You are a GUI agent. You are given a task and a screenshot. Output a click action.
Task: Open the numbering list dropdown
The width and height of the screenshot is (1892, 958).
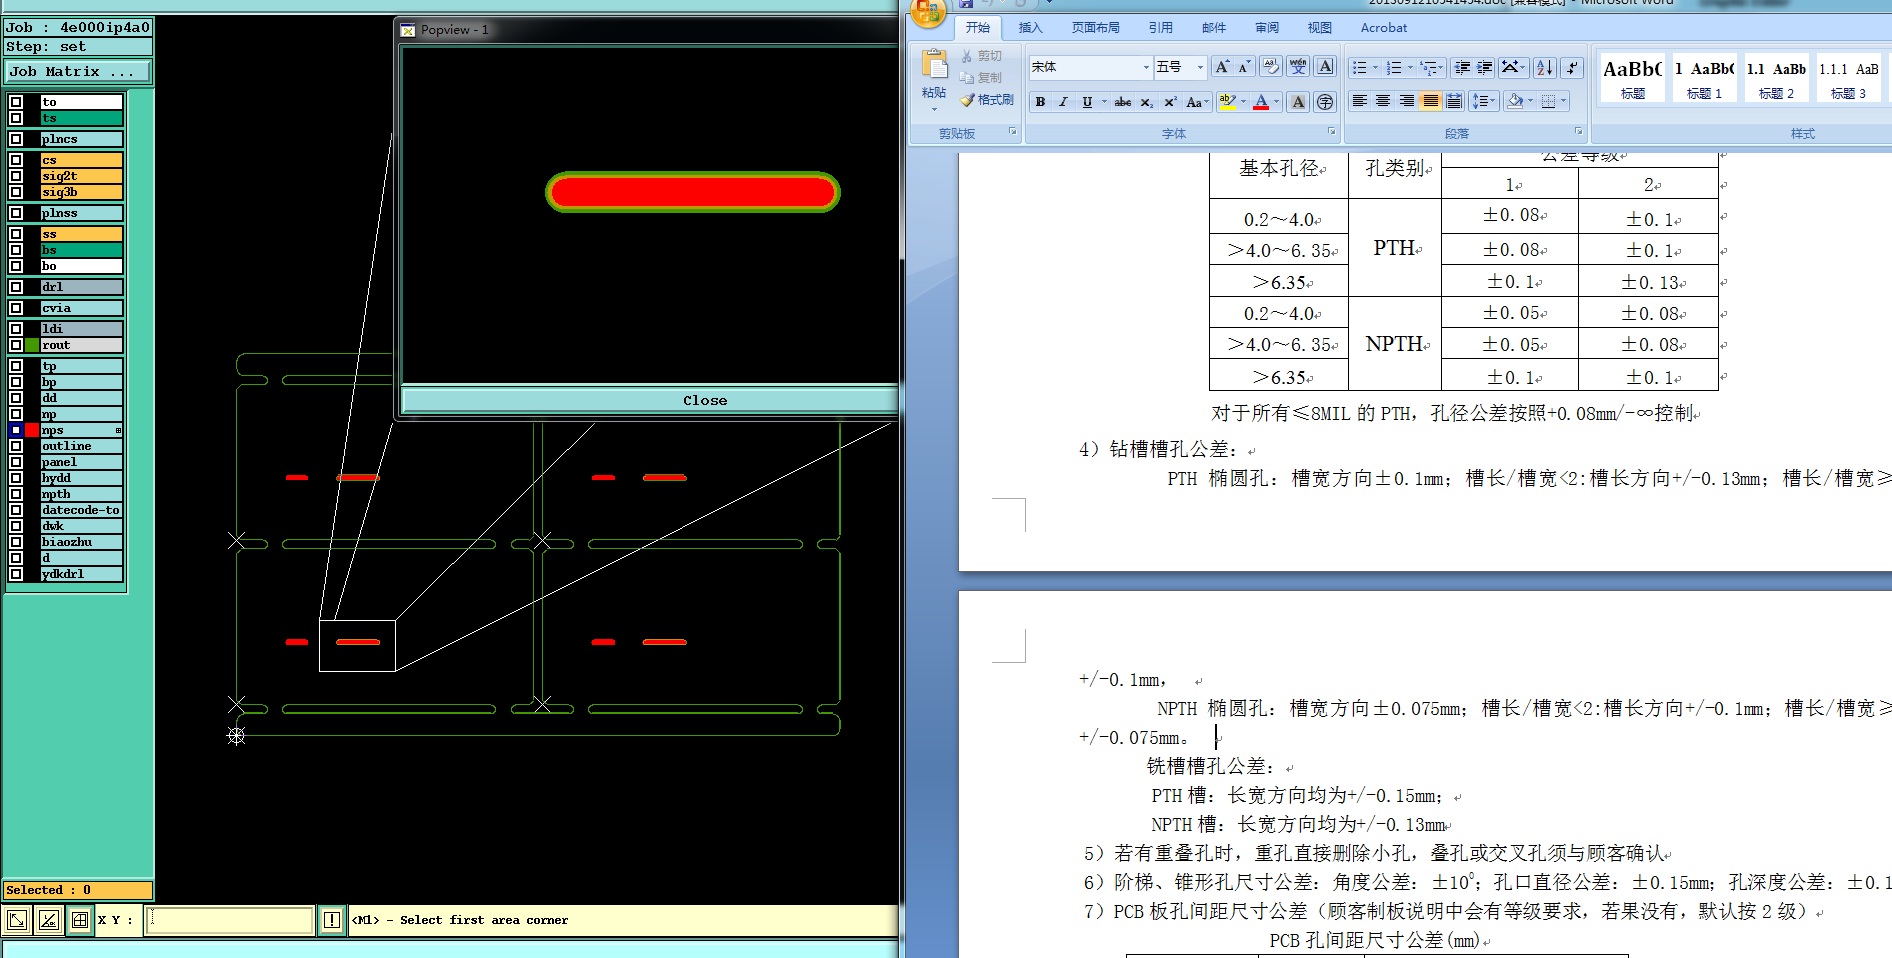(1411, 67)
